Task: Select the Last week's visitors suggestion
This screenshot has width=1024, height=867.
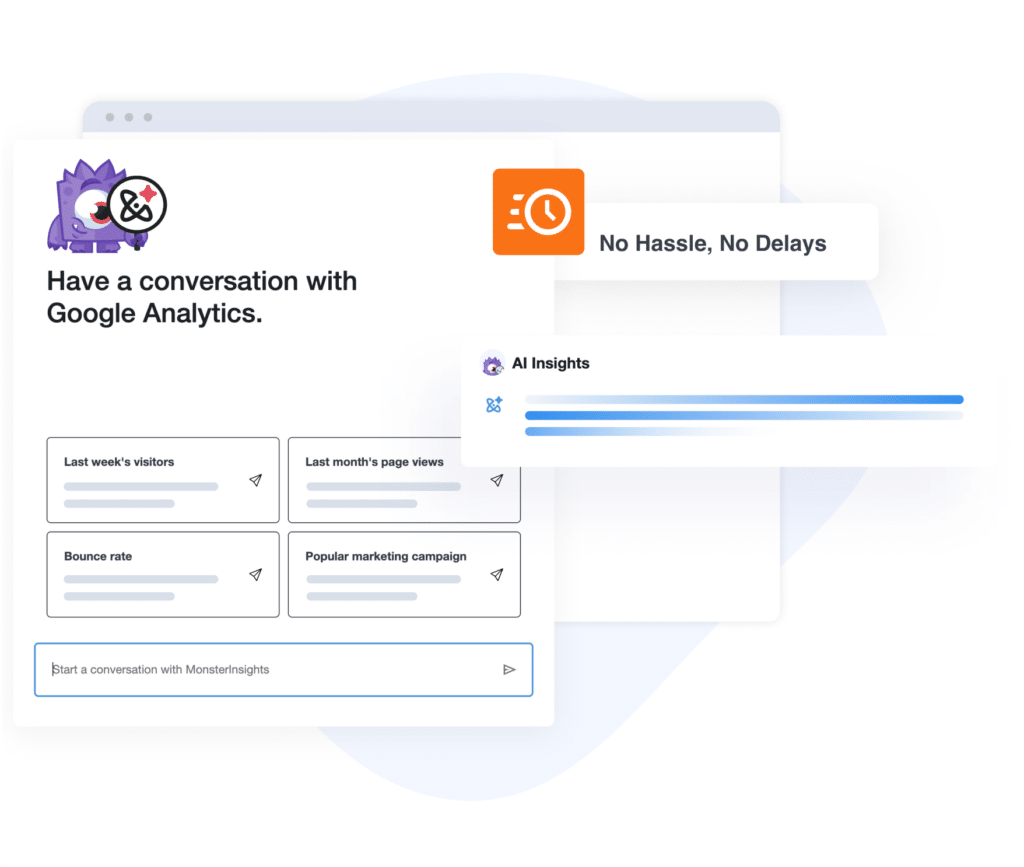Action: [x=163, y=480]
